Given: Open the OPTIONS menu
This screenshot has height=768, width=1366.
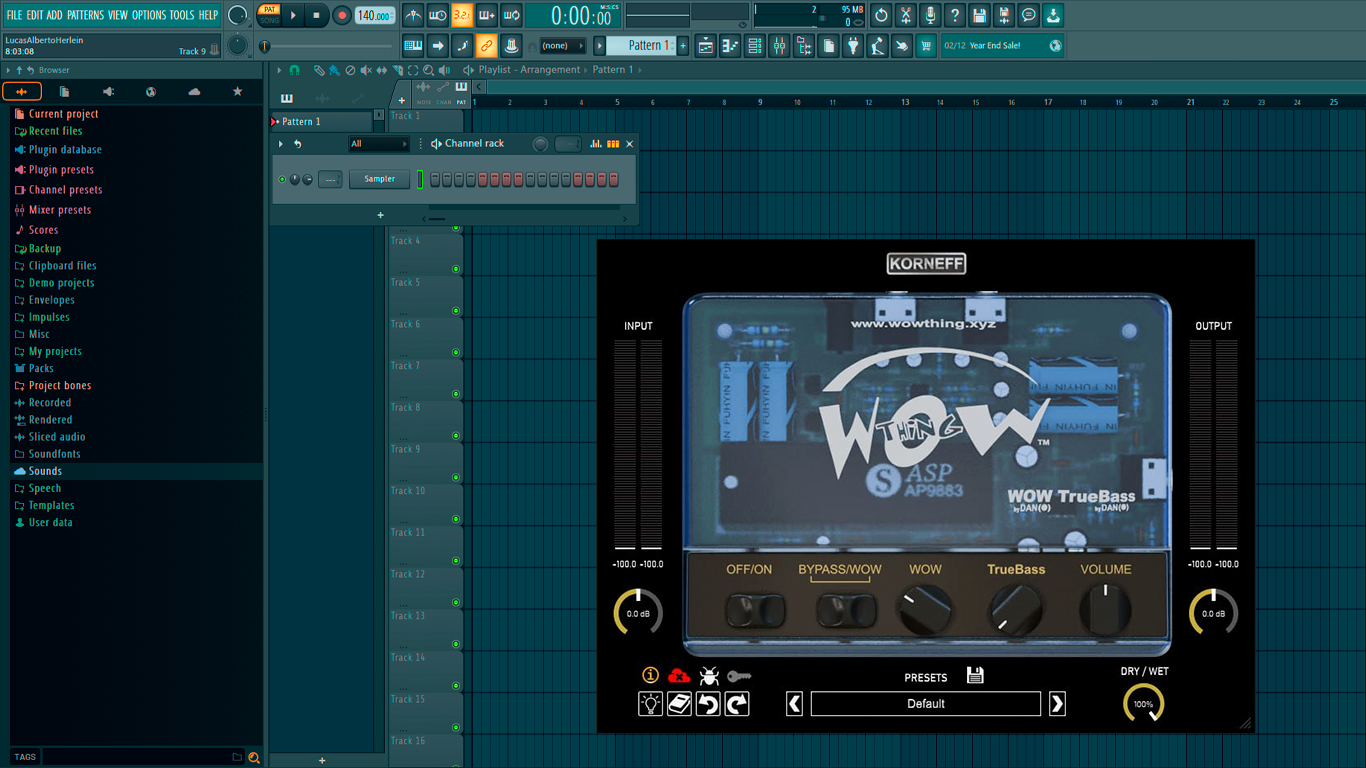Looking at the screenshot, I should [149, 15].
